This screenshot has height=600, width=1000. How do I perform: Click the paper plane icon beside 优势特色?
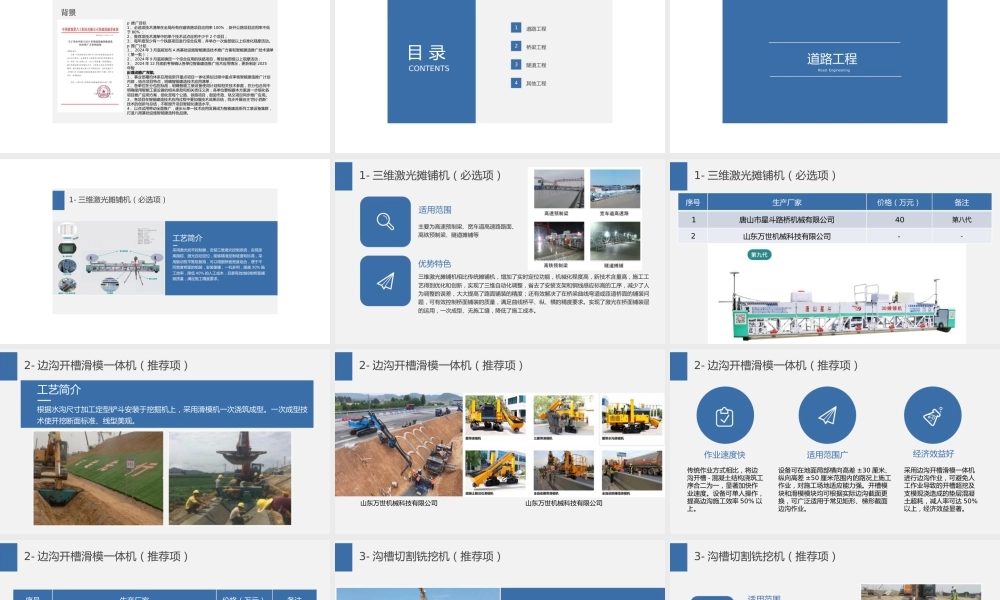385,281
